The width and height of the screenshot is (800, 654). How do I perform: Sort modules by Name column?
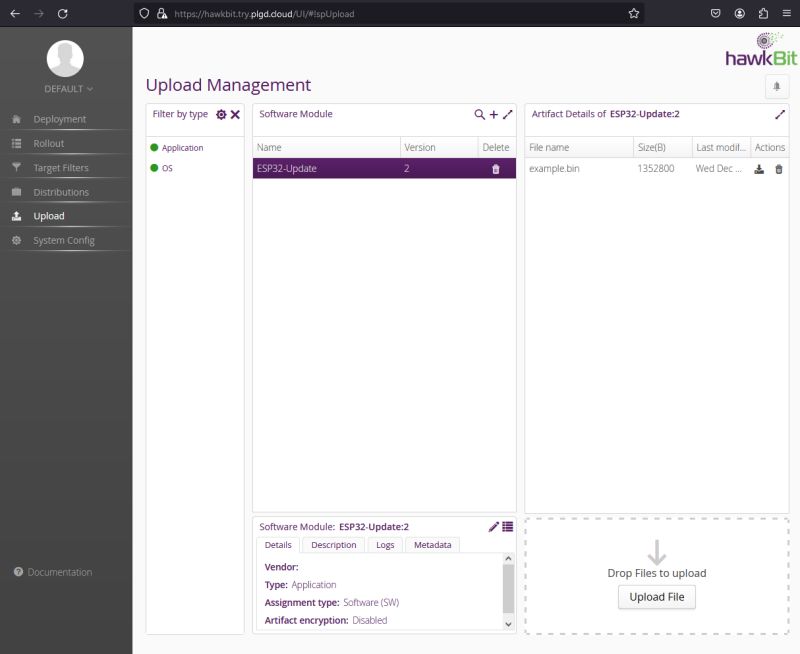click(327, 147)
